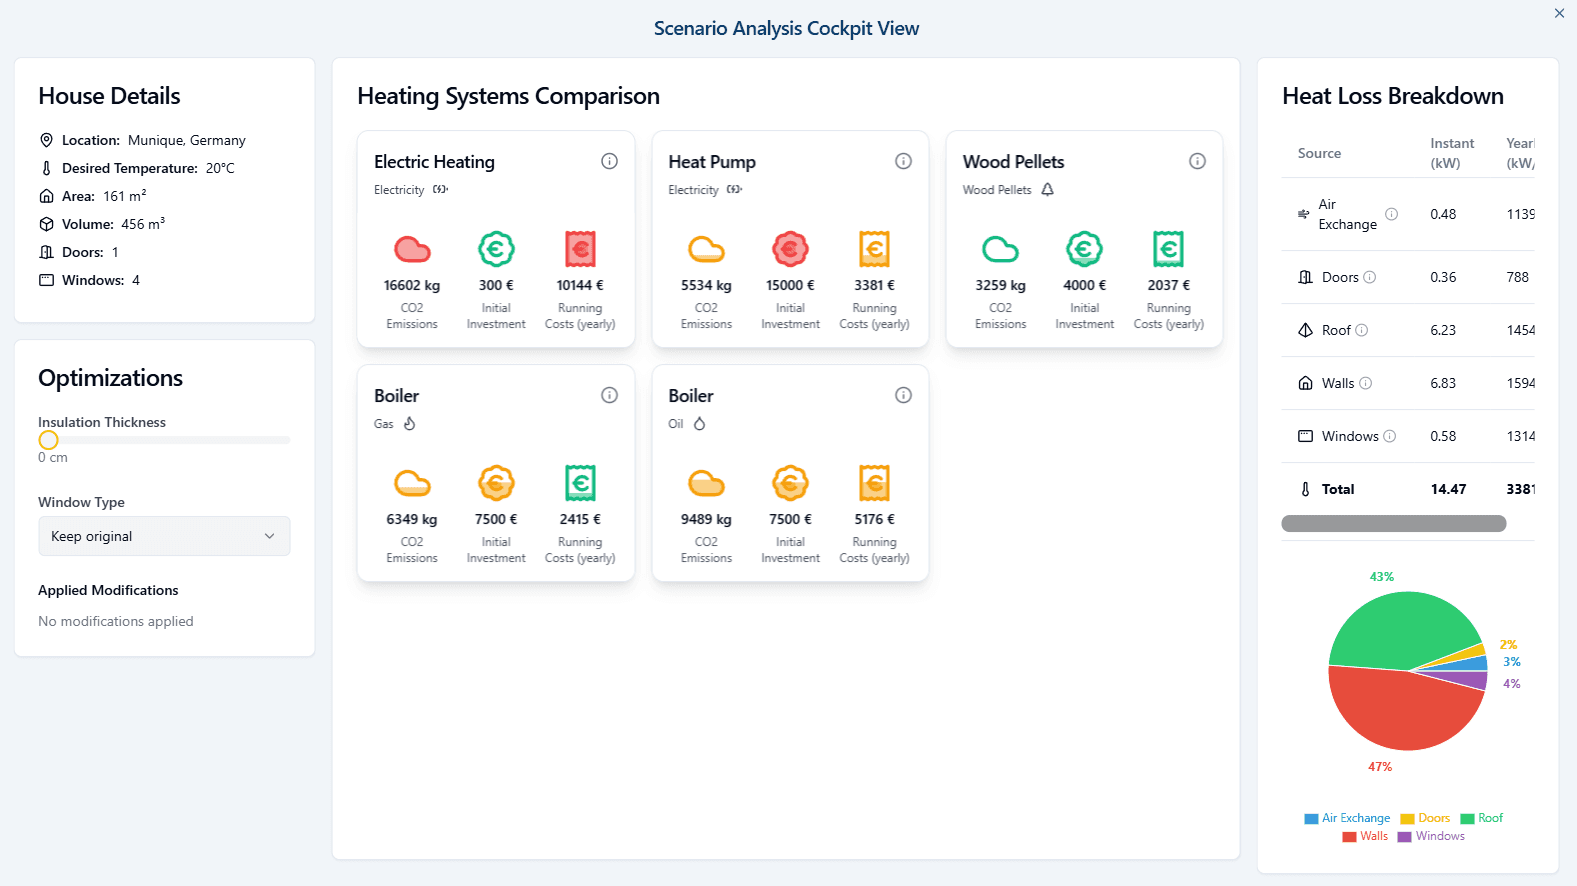
Task: Click the flame icon beside Gas
Action: (409, 424)
